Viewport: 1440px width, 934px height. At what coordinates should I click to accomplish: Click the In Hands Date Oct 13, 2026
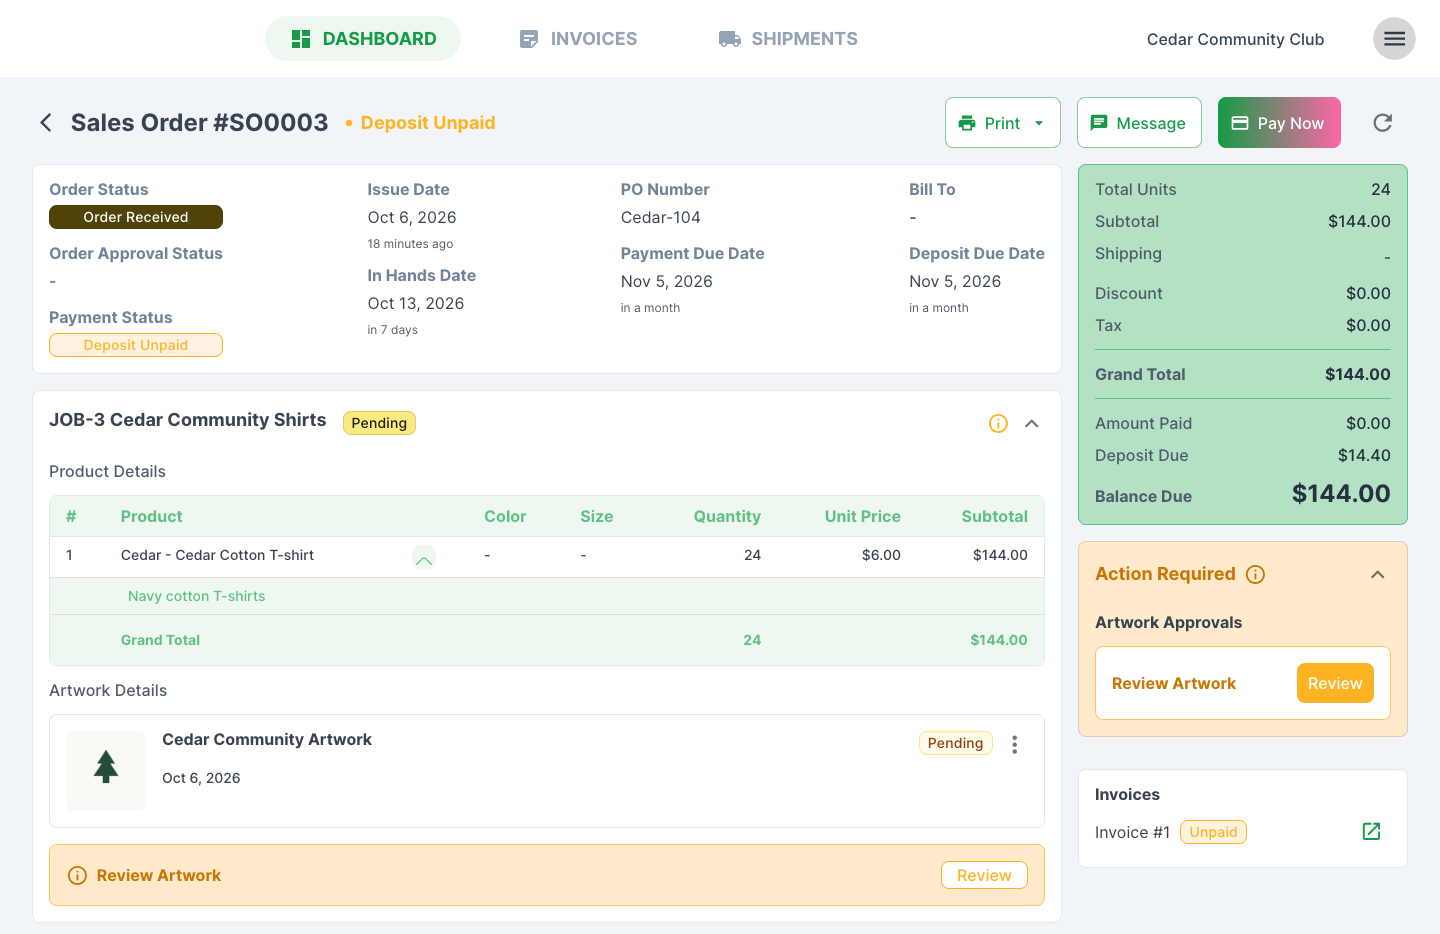(x=416, y=304)
